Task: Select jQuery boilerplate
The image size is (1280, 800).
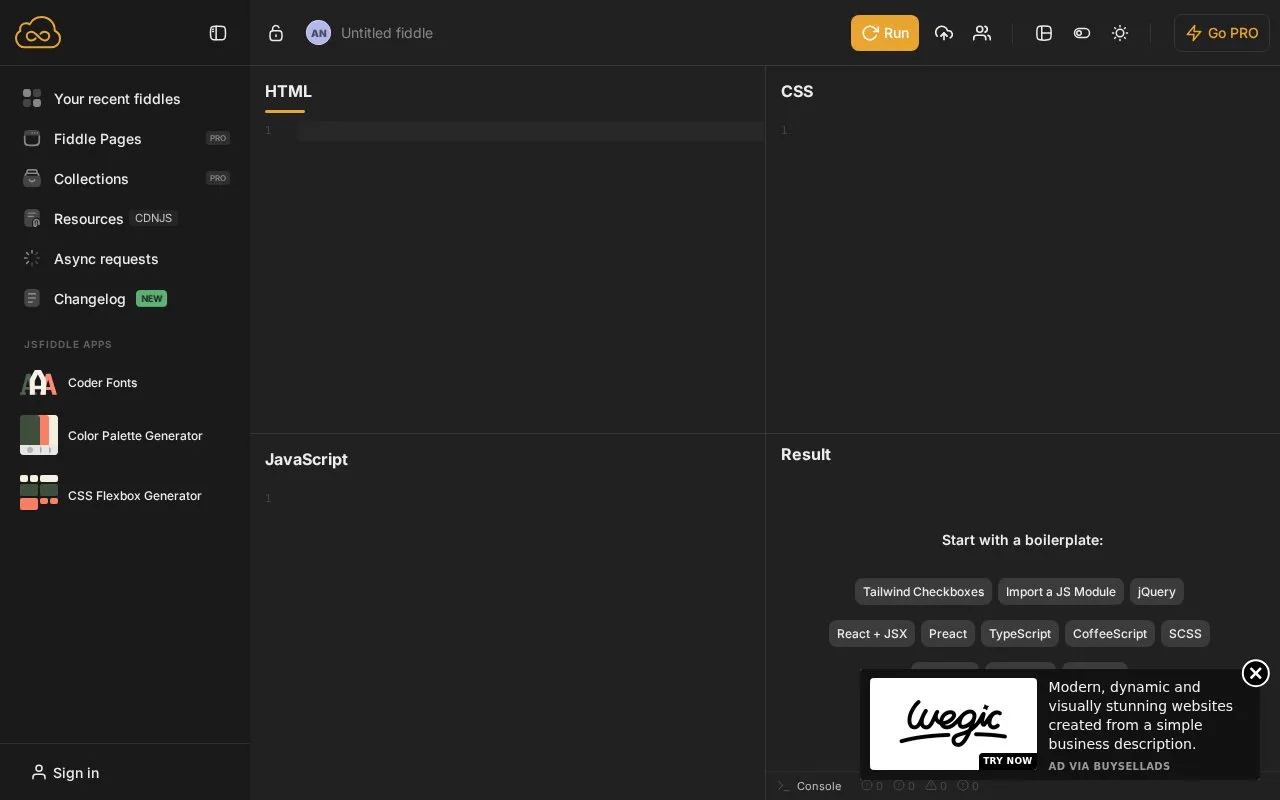Action: [x=1157, y=591]
